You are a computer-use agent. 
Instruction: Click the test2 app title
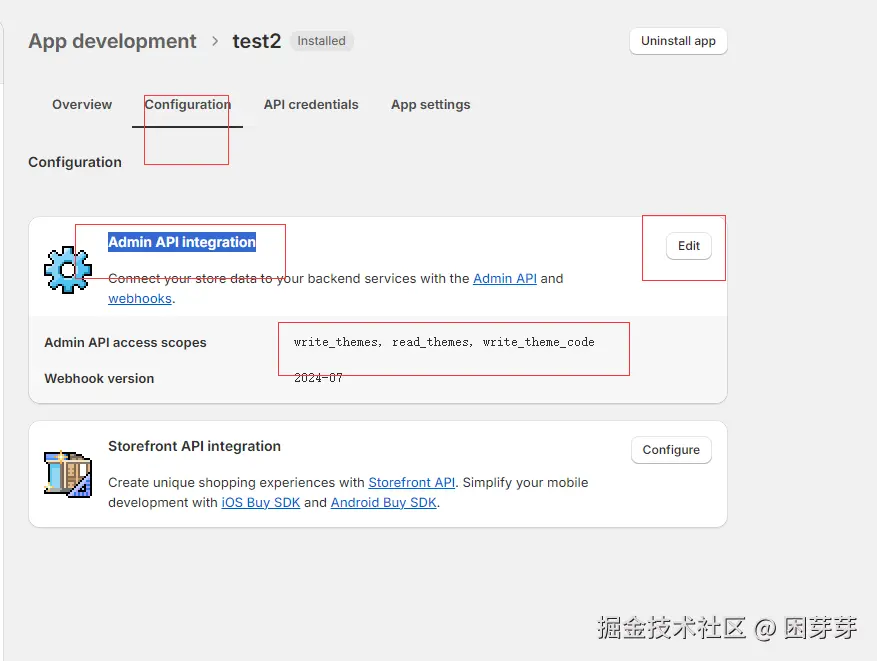257,41
